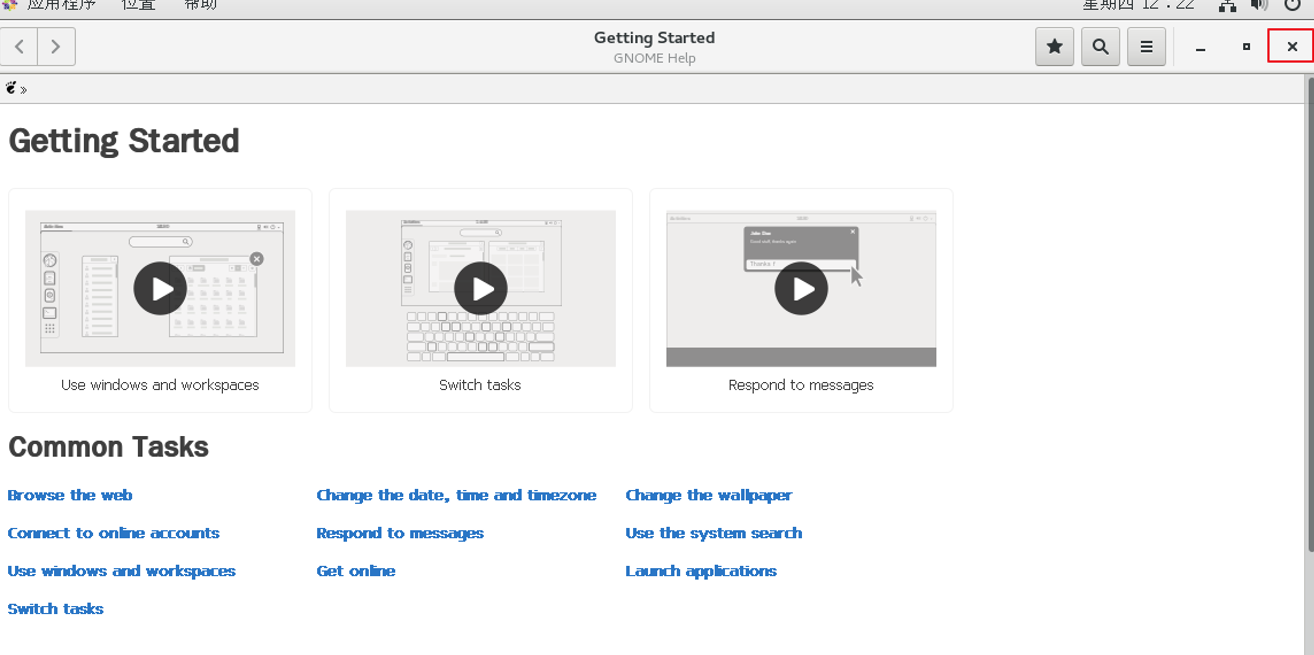This screenshot has height=655, width=1314.
Task: Open the search magnifier button
Action: [1100, 47]
